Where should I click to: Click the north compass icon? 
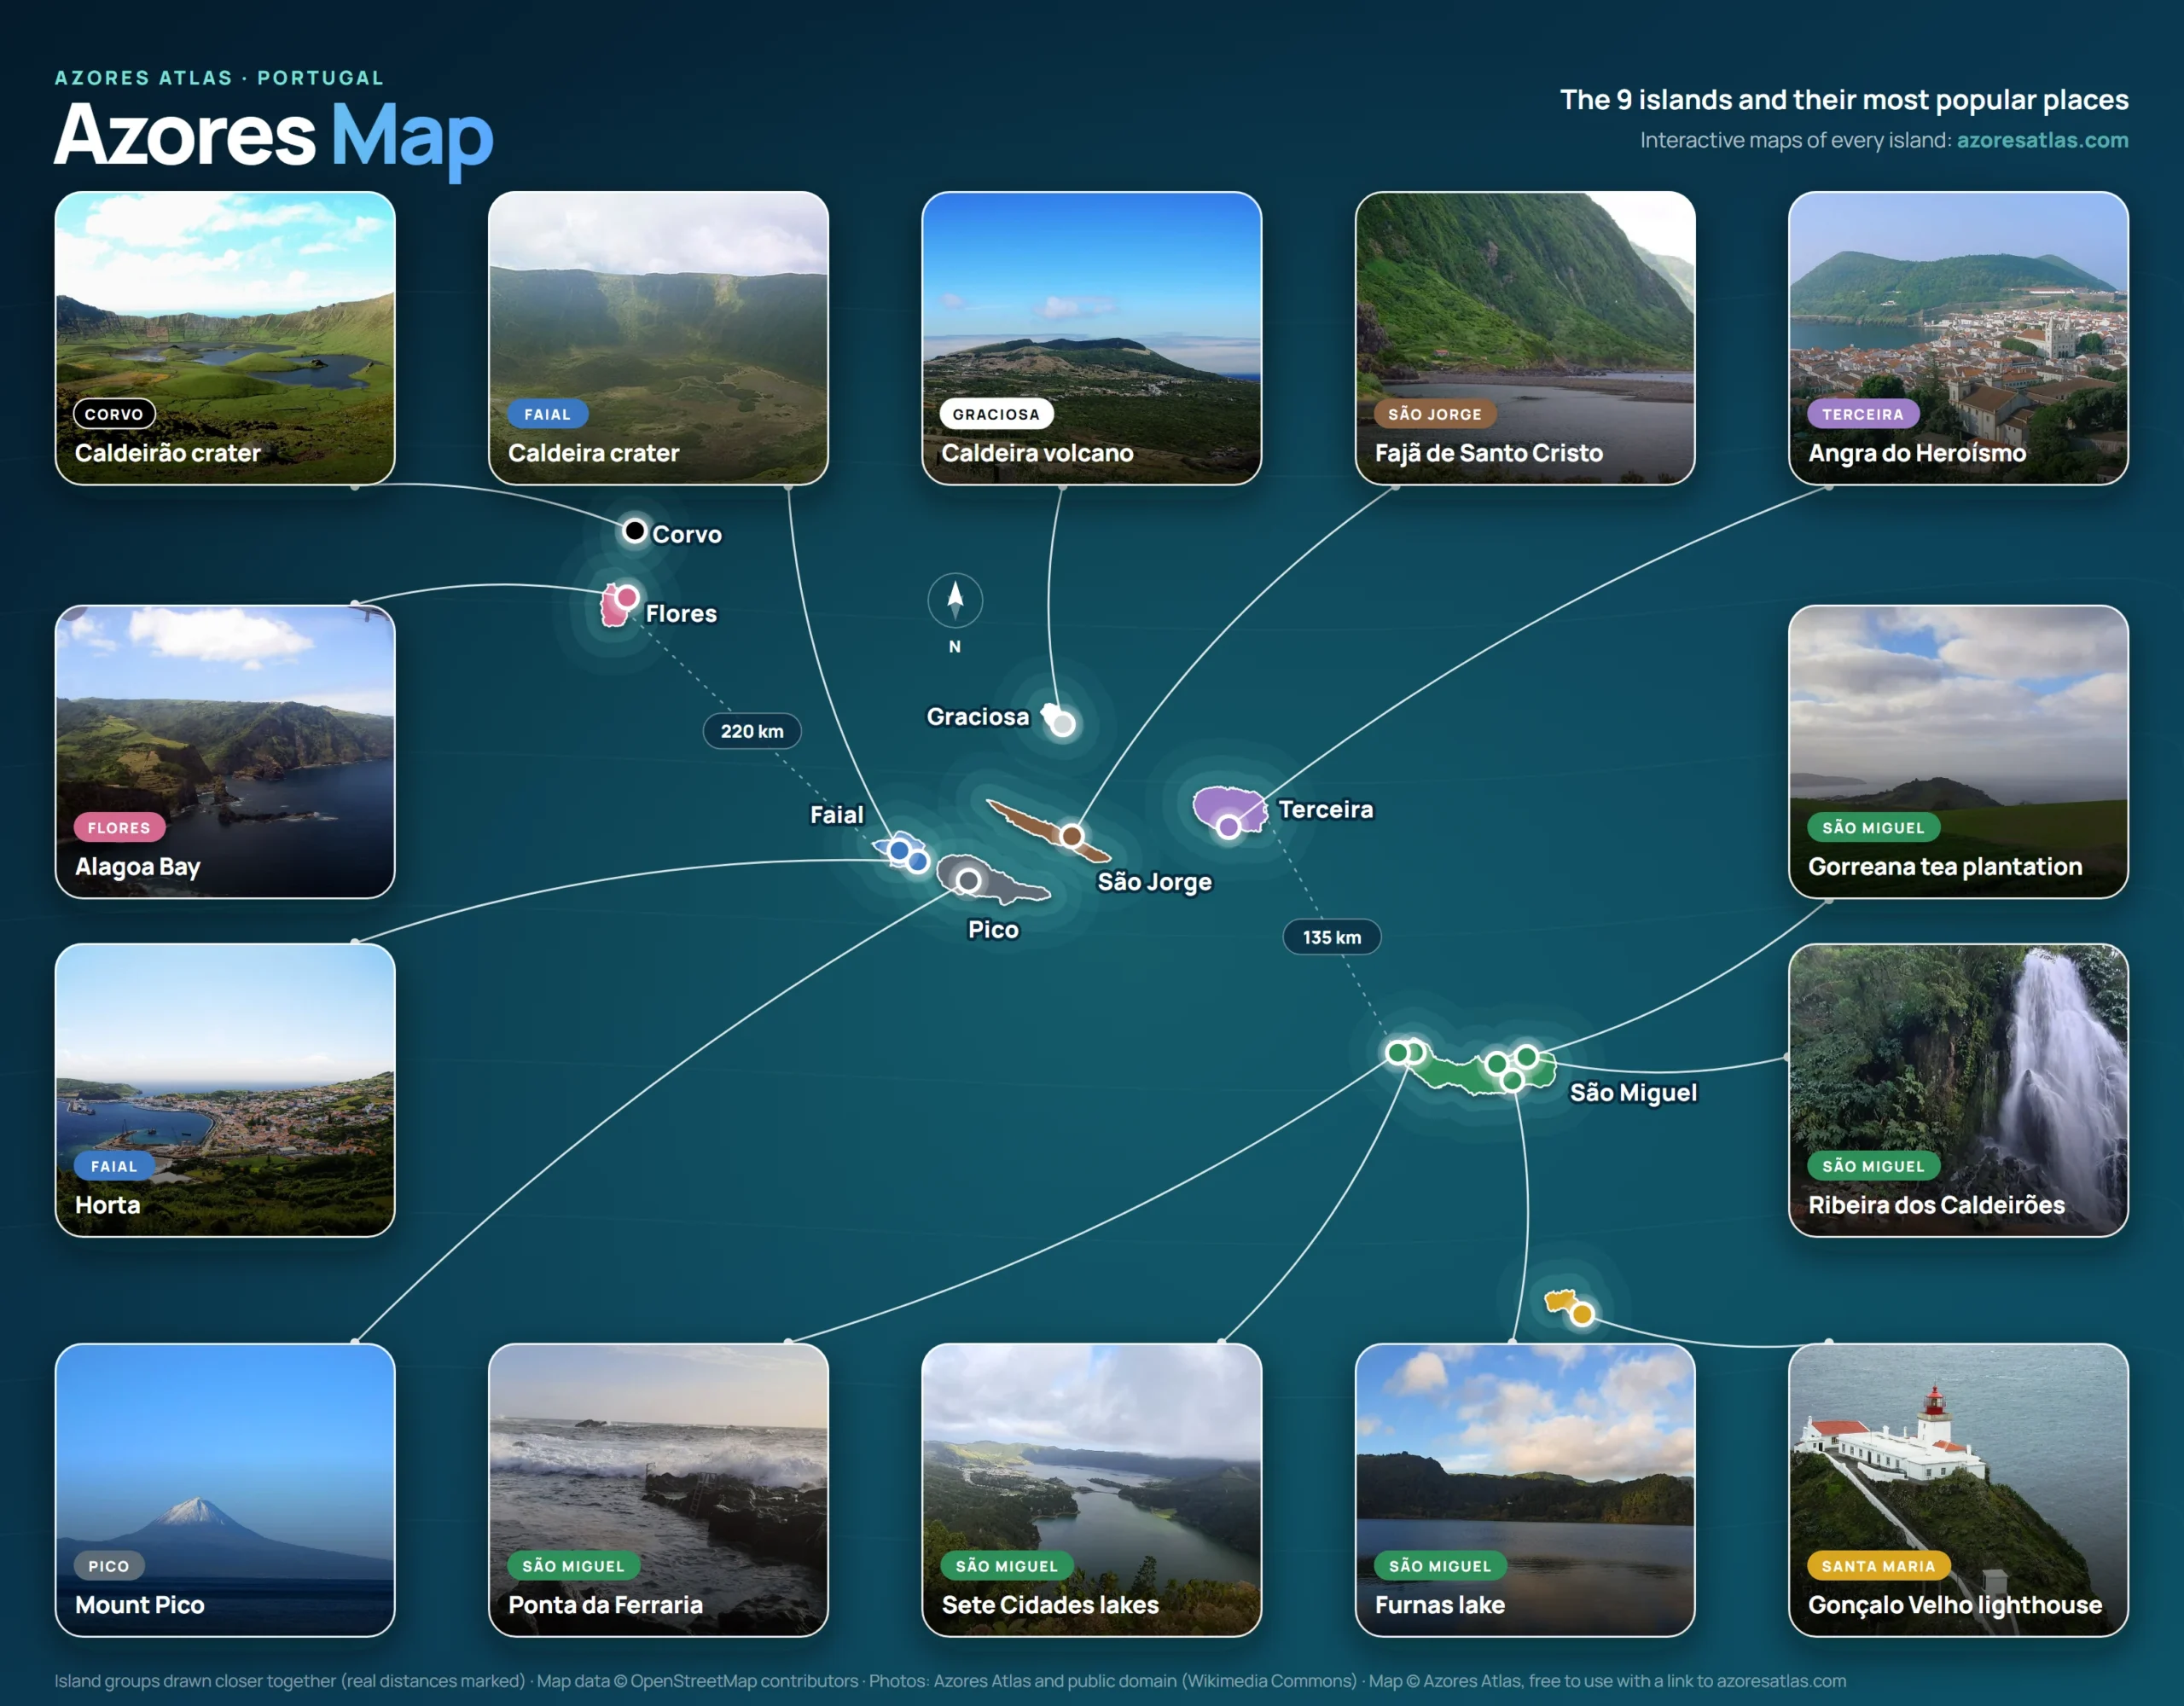(x=955, y=600)
